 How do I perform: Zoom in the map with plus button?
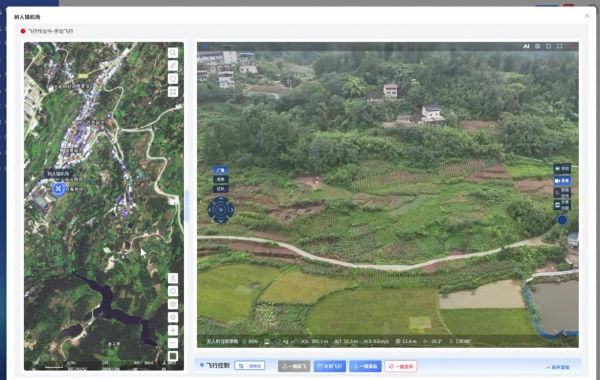coord(173,330)
